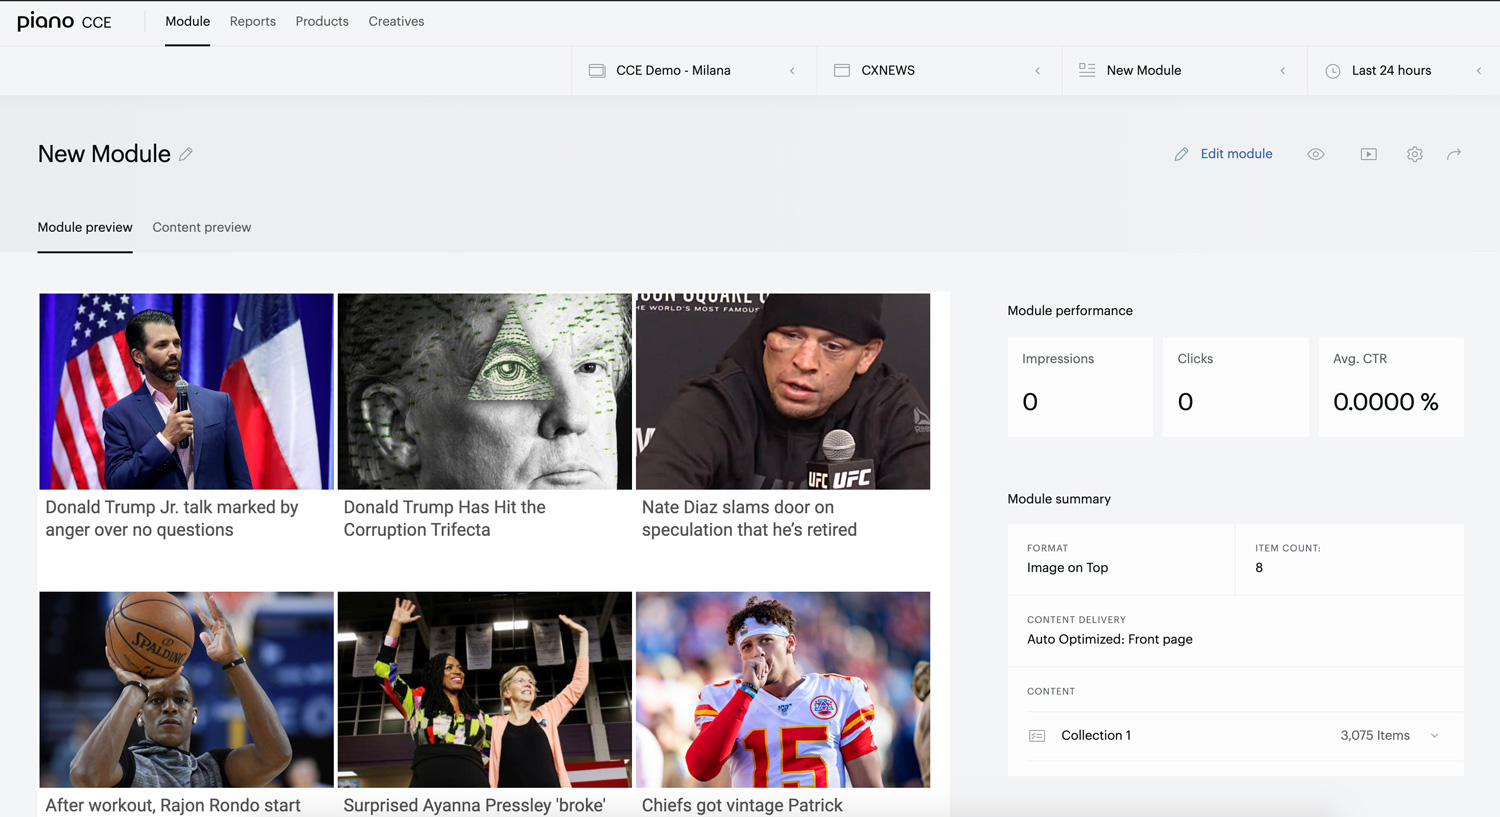This screenshot has height=817, width=1500.
Task: Click the clock icon next to Last 24 hours
Action: click(1333, 71)
